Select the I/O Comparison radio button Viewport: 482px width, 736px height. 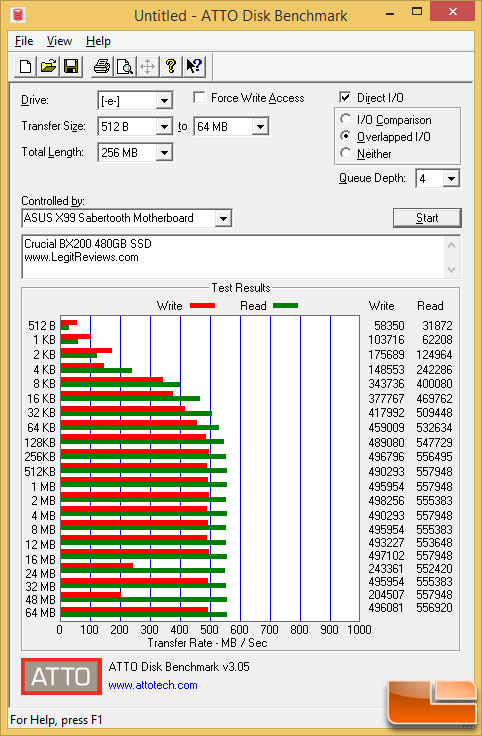pyautogui.click(x=345, y=119)
